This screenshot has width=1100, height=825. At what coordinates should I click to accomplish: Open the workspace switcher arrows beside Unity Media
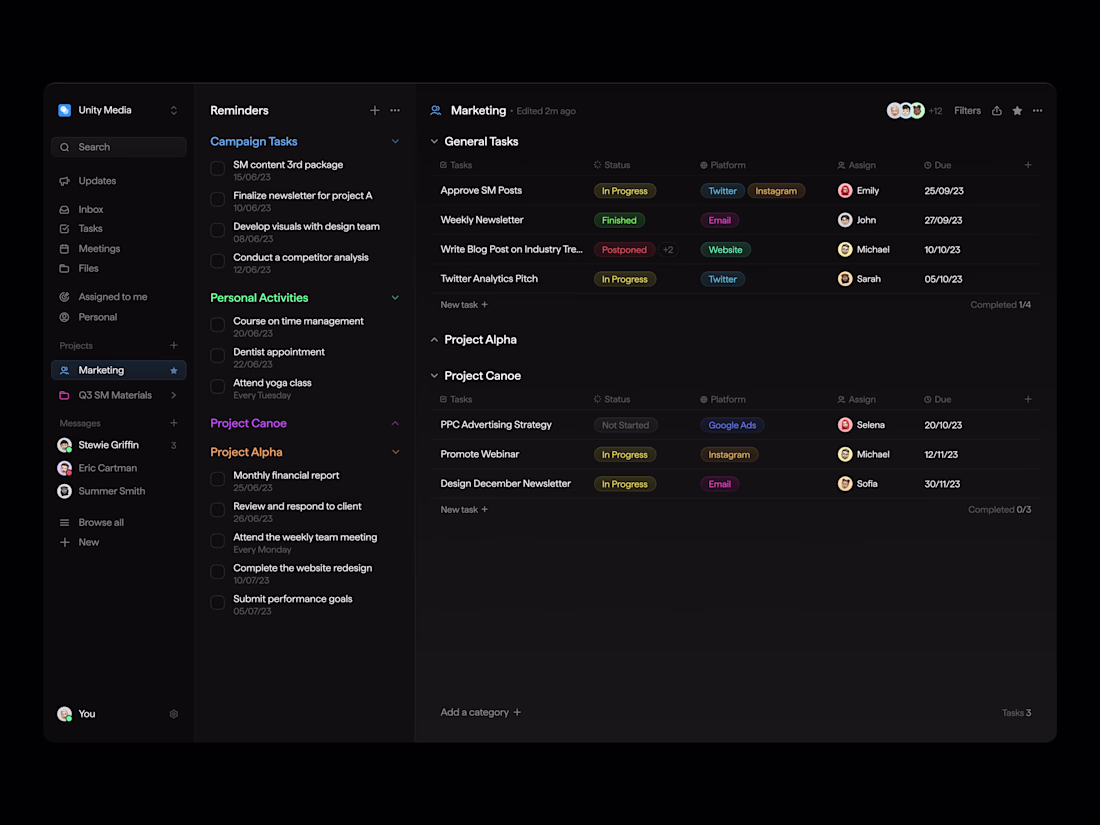pyautogui.click(x=174, y=110)
